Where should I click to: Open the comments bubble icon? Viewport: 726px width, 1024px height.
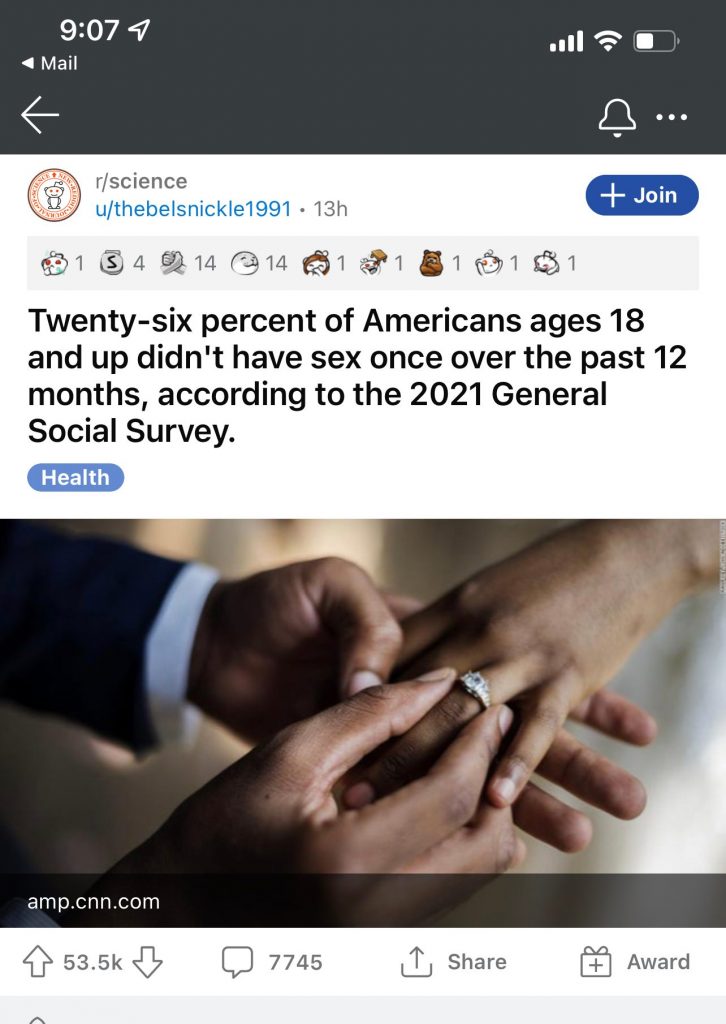[x=237, y=962]
